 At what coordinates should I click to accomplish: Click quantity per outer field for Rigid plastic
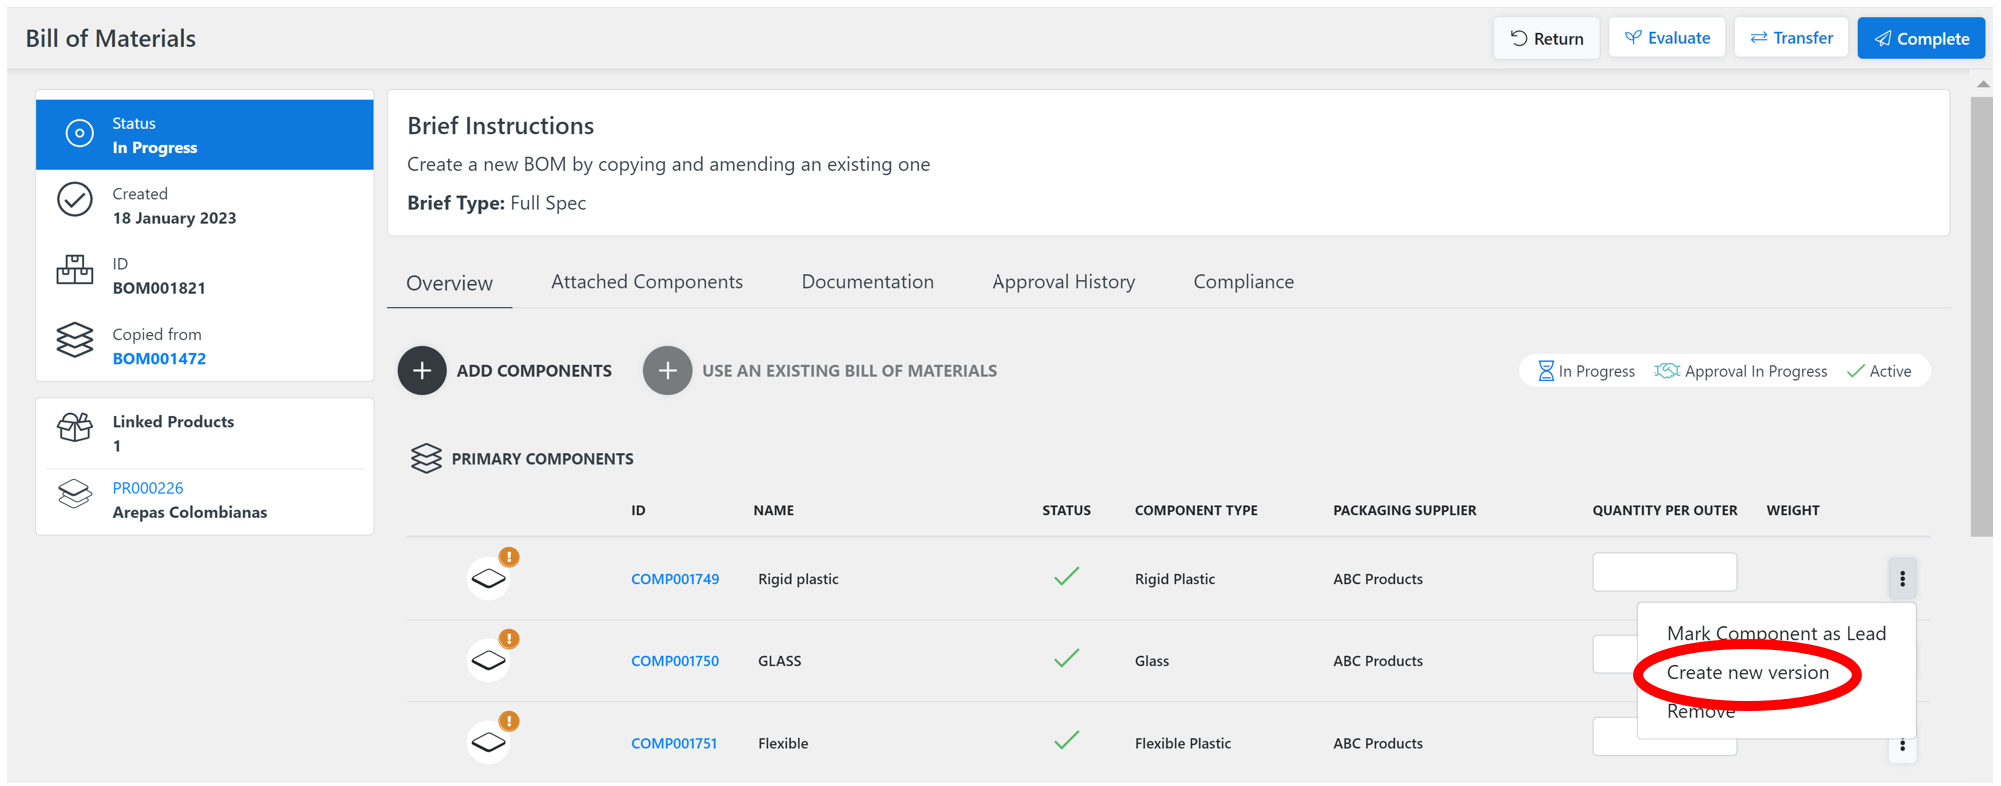(x=1664, y=572)
